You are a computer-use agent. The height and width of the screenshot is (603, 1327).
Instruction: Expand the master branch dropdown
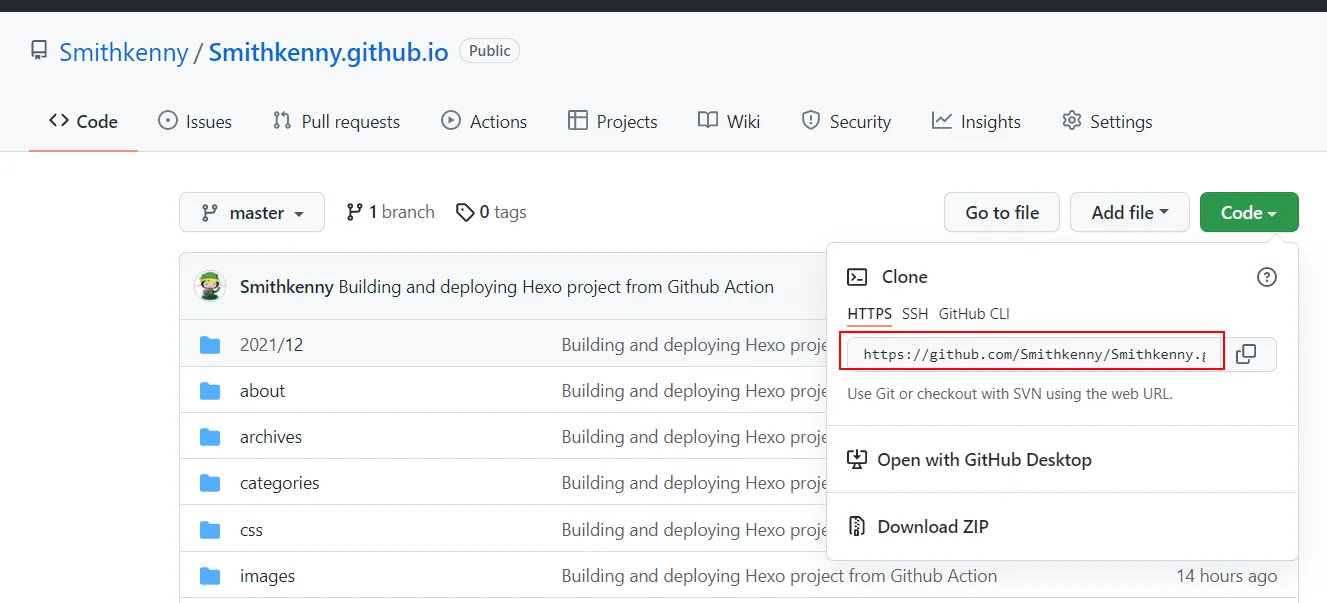[252, 212]
